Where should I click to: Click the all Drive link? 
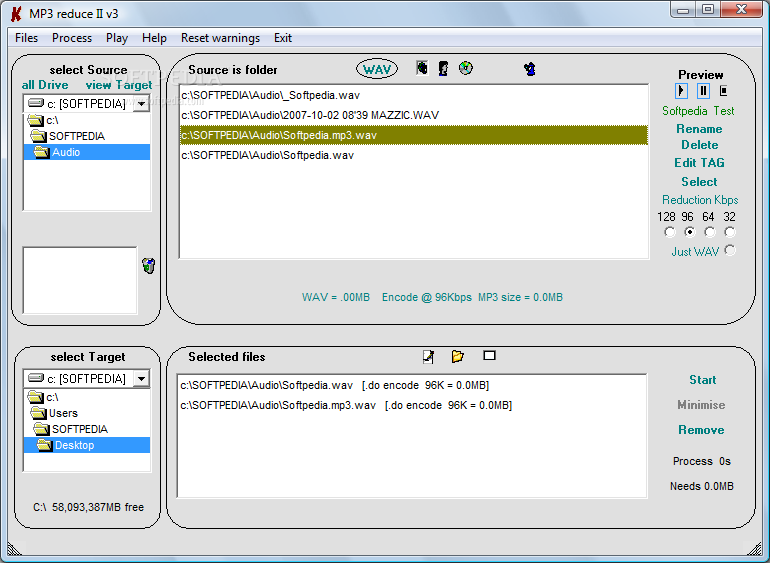[45, 85]
